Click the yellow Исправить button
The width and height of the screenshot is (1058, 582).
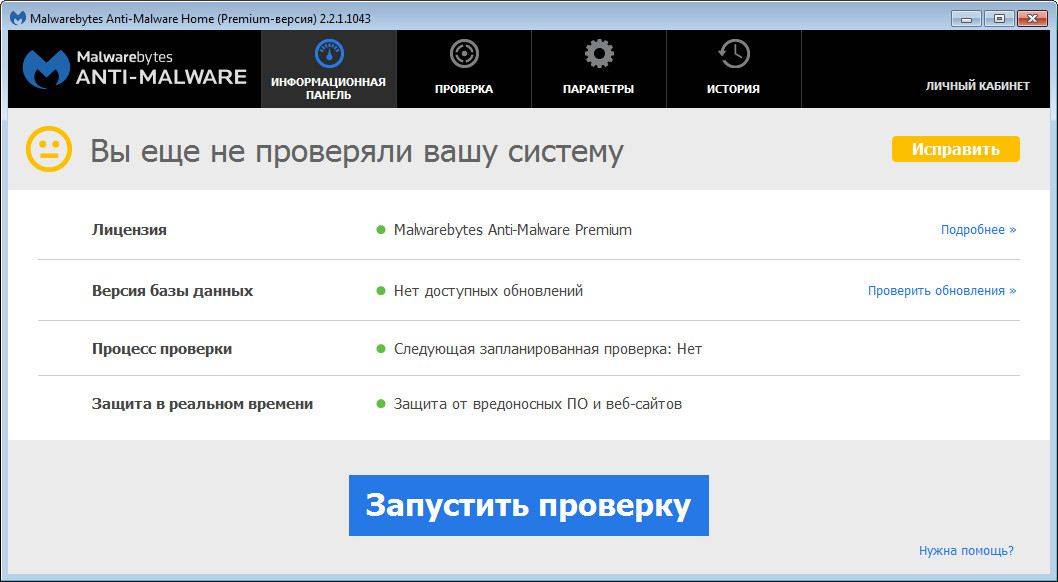[x=955, y=149]
